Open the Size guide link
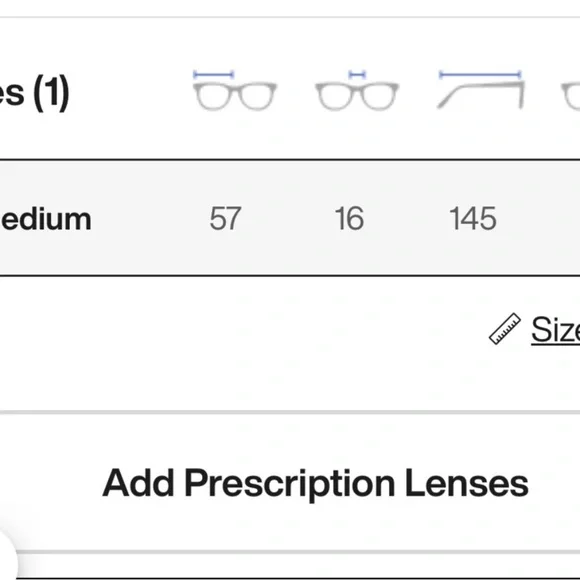The height and width of the screenshot is (580, 580). click(x=555, y=330)
